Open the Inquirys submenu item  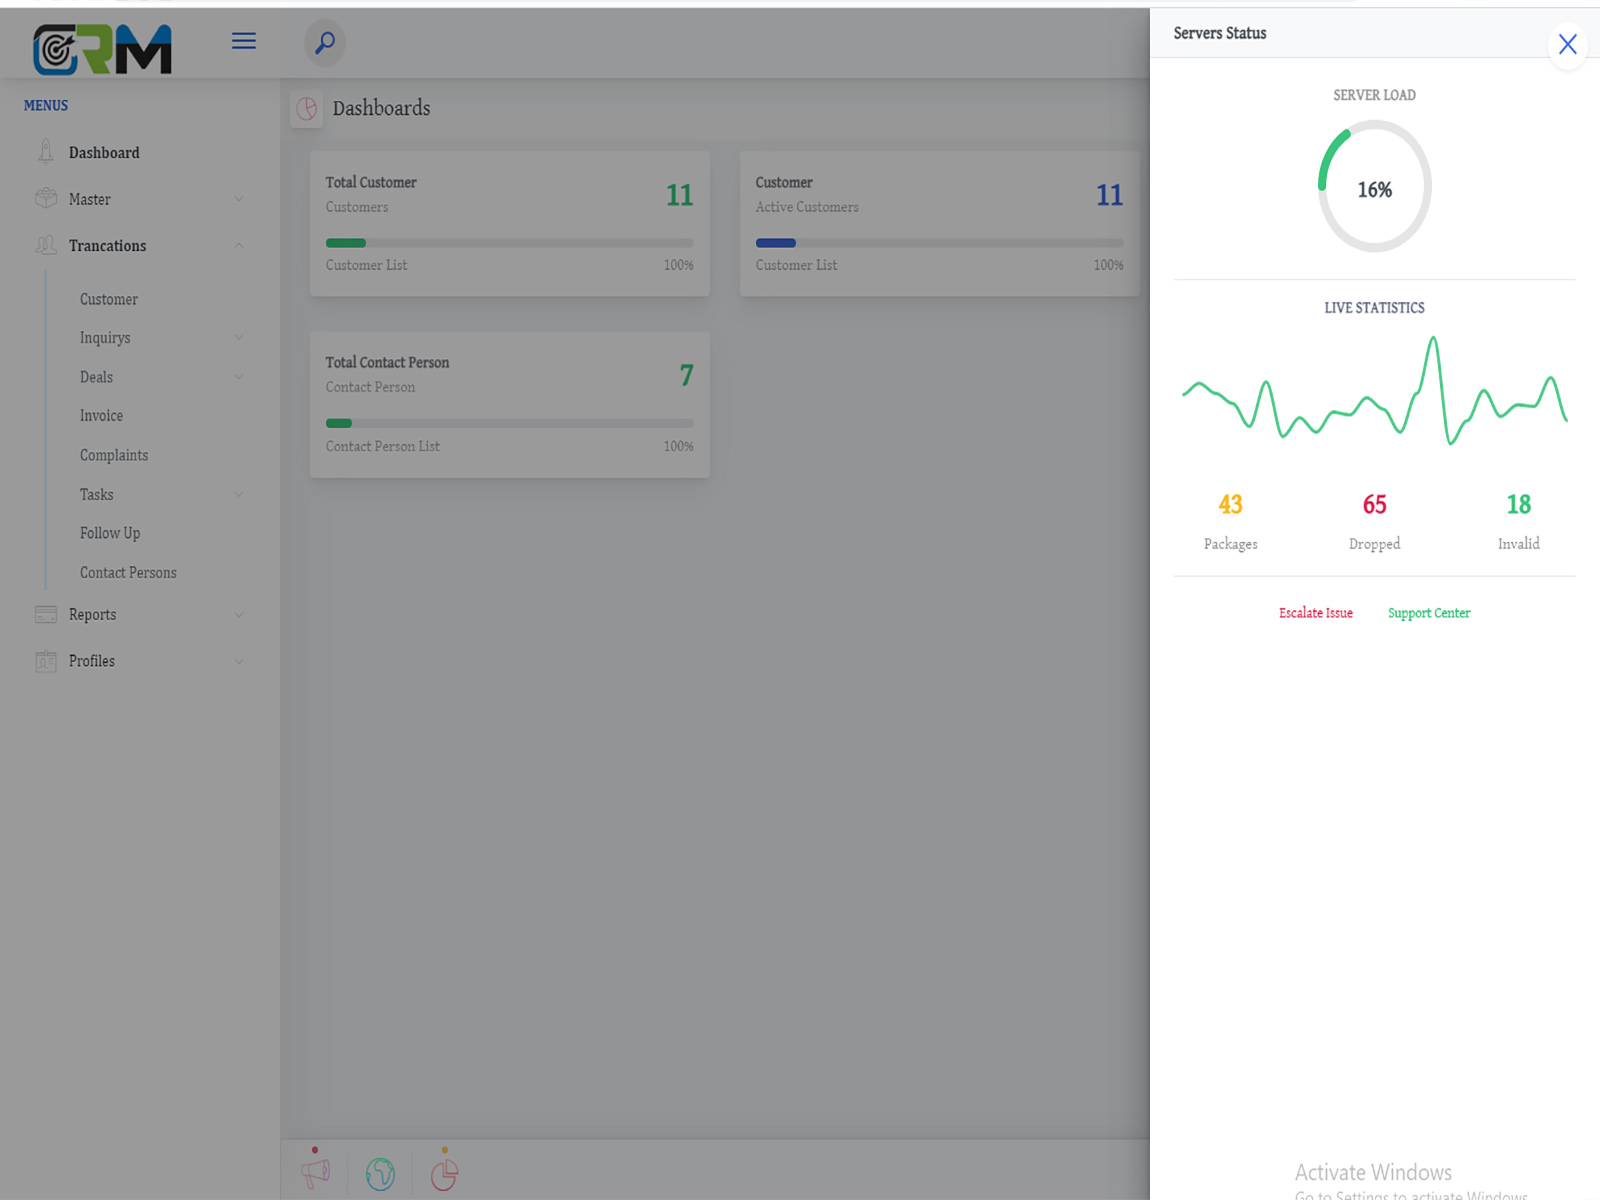[x=105, y=338]
